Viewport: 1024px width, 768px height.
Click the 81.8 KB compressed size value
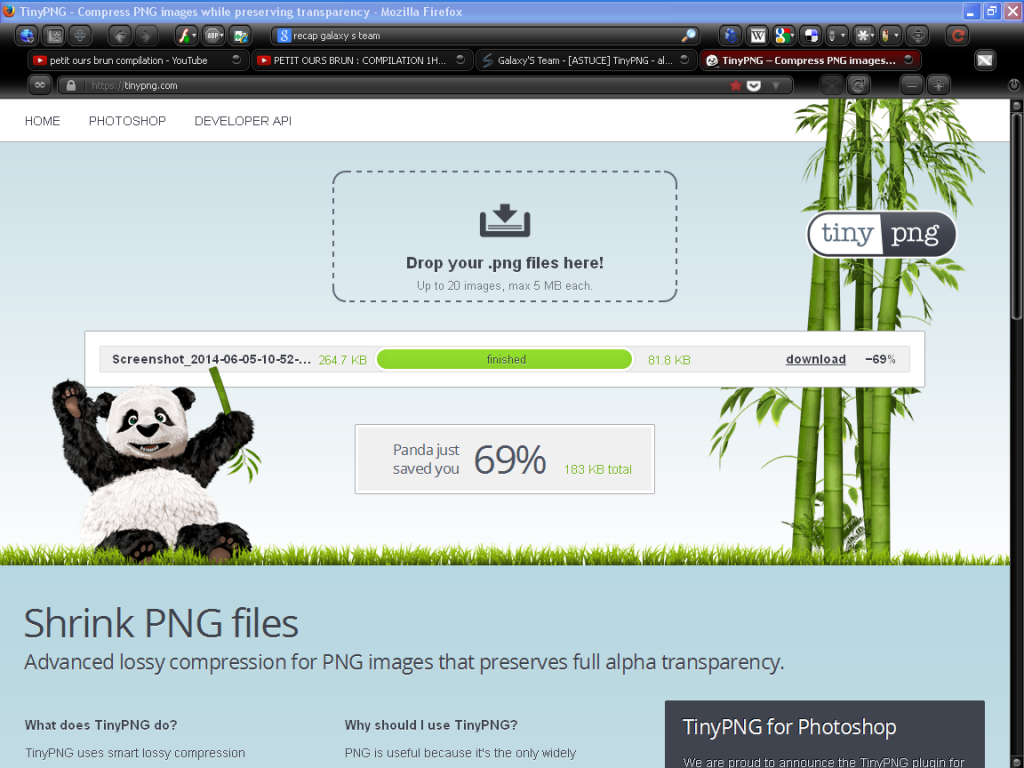click(669, 360)
